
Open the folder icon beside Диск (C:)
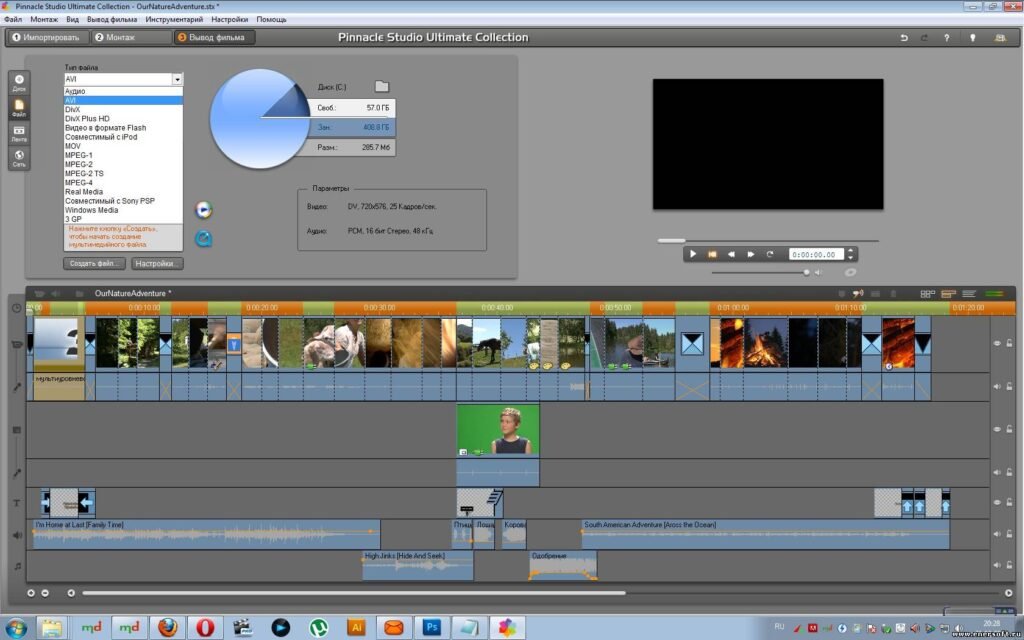[x=381, y=86]
